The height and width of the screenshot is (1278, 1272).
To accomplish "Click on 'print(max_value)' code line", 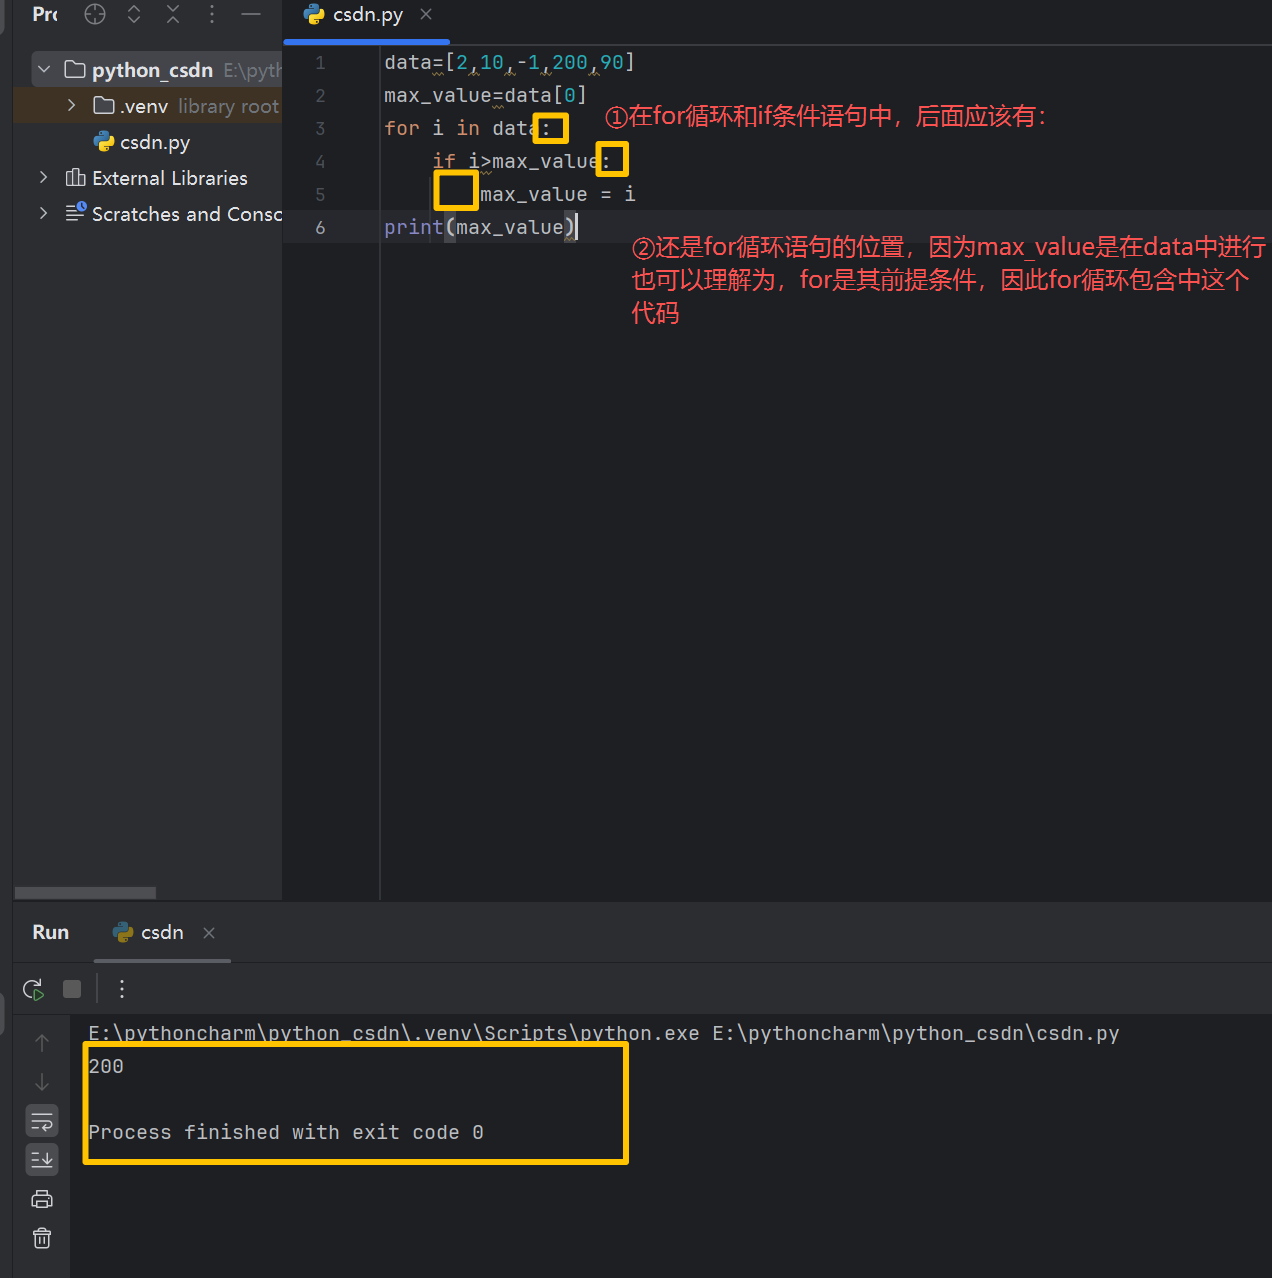I will pos(480,227).
